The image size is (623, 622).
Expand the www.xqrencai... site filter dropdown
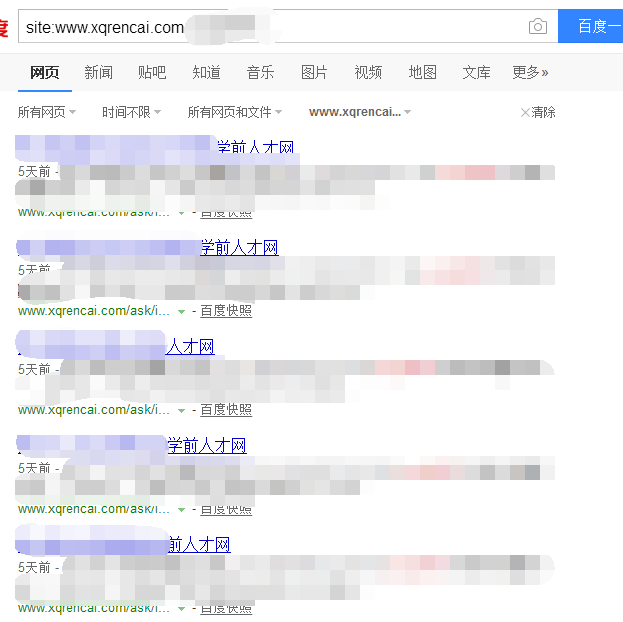360,112
